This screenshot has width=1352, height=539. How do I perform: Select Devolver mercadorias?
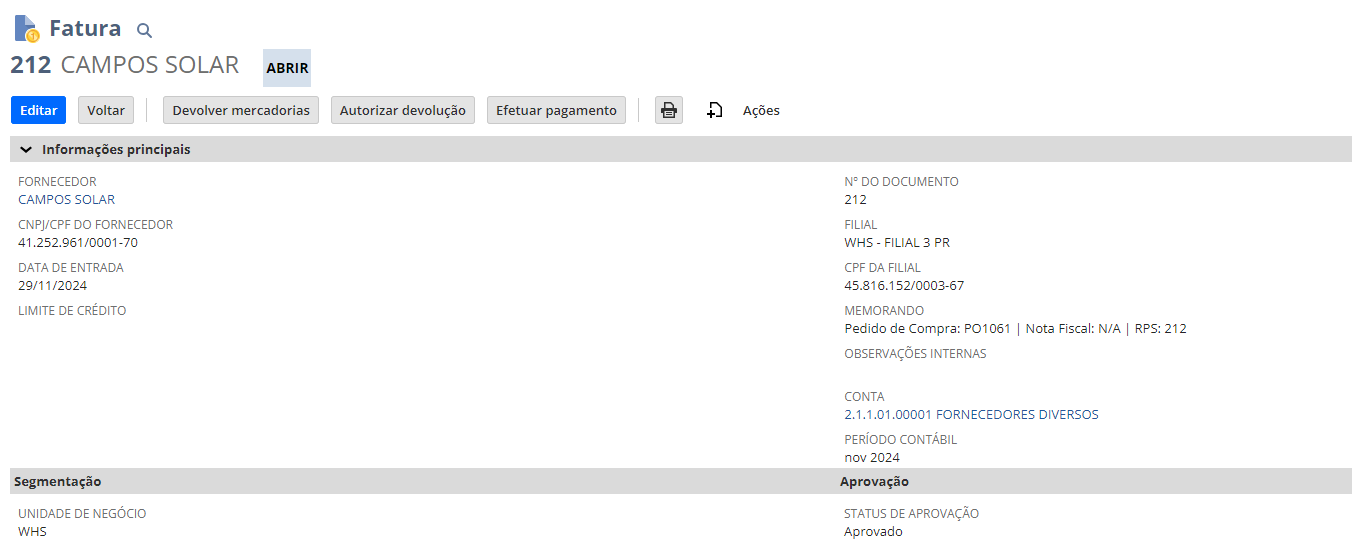[x=241, y=110]
